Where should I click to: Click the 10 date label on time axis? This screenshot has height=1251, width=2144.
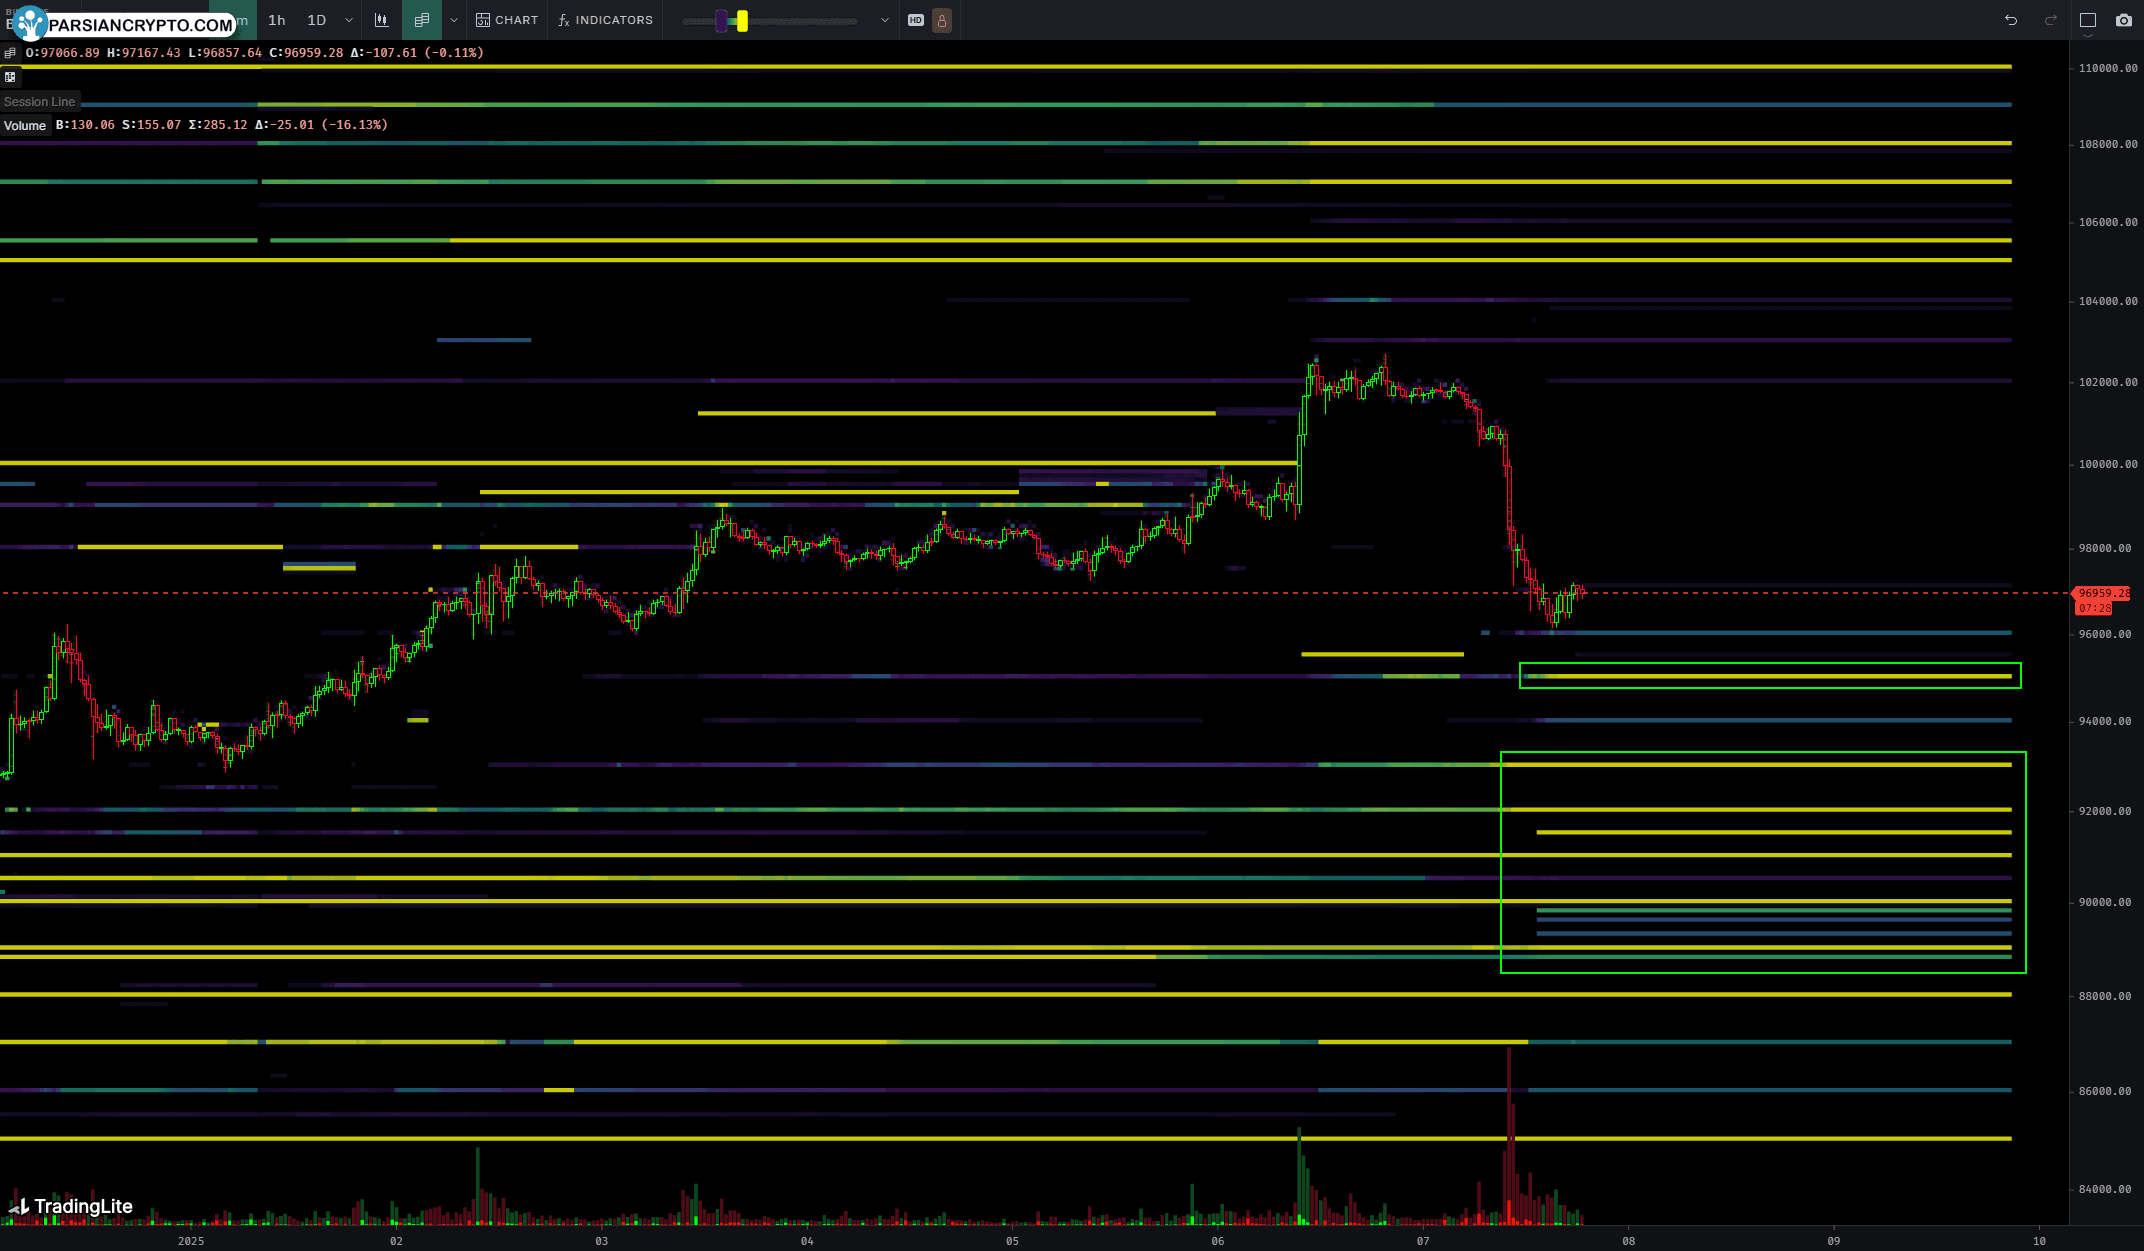(x=2039, y=1241)
